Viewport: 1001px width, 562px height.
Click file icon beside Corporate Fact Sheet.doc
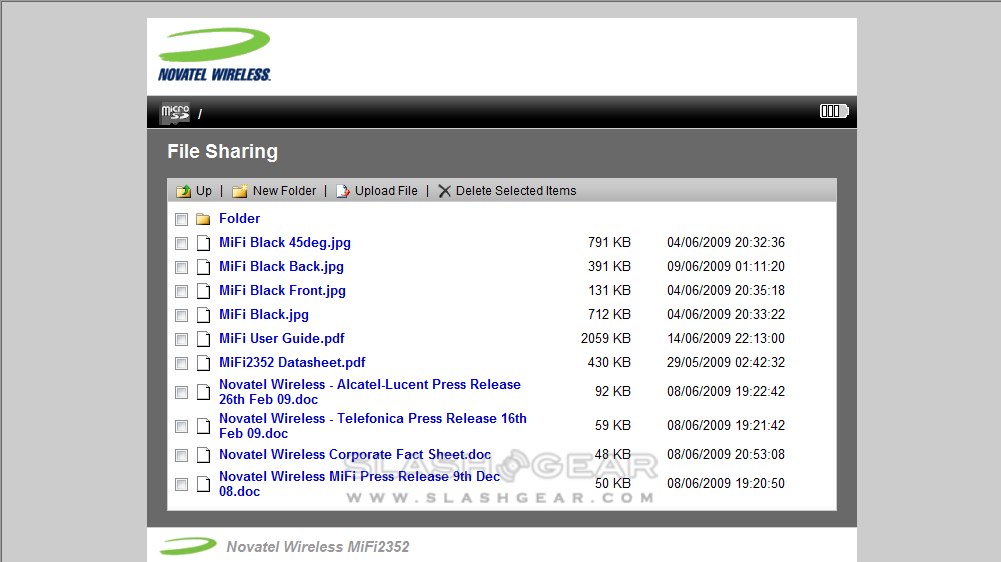[203, 455]
